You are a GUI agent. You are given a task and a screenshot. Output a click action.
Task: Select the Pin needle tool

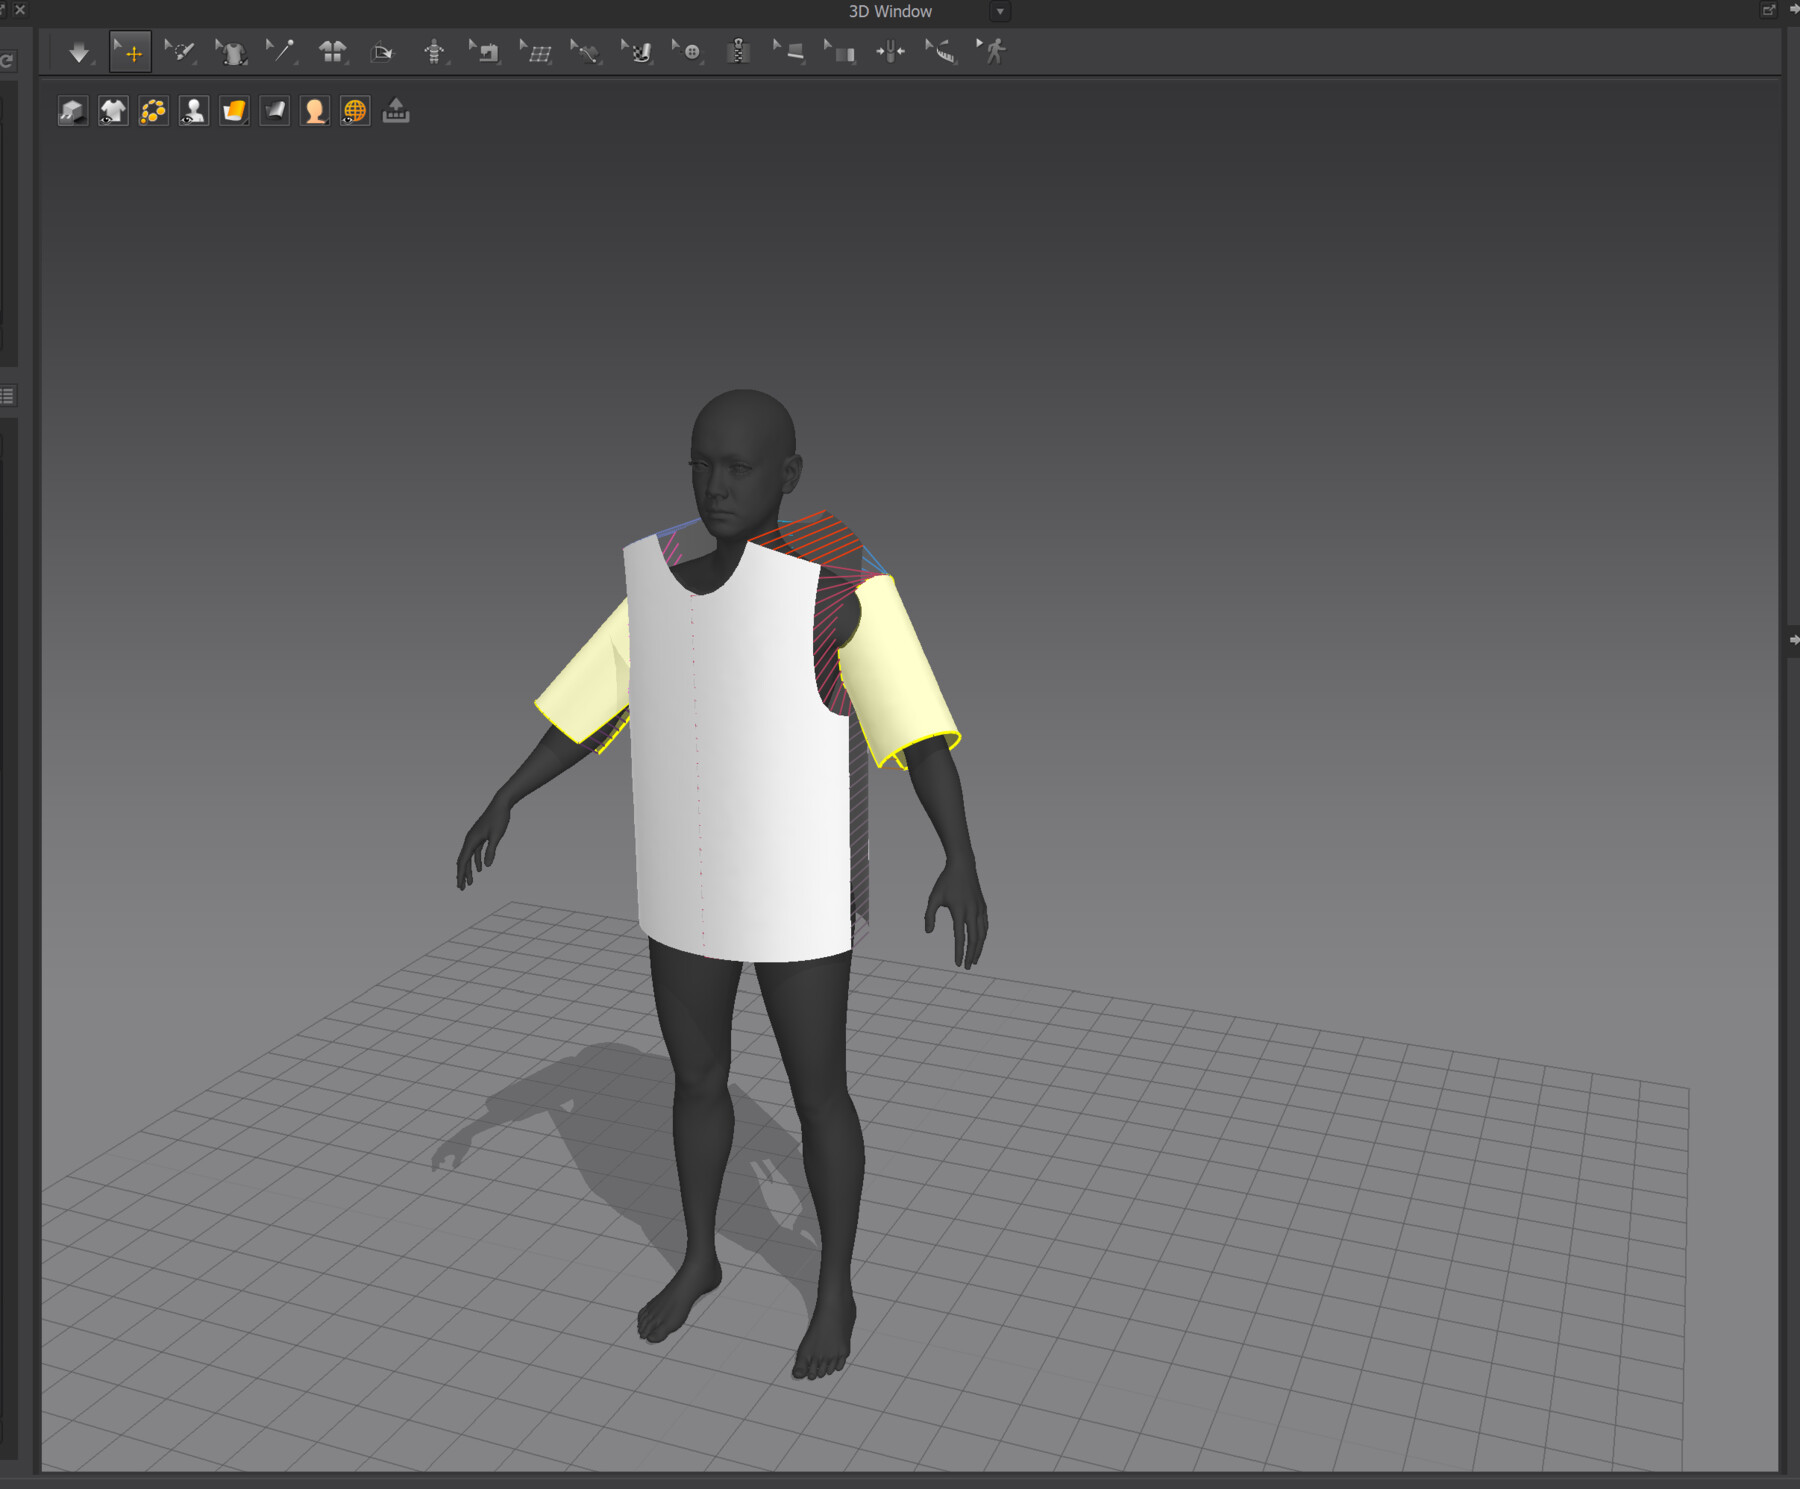tap(281, 52)
